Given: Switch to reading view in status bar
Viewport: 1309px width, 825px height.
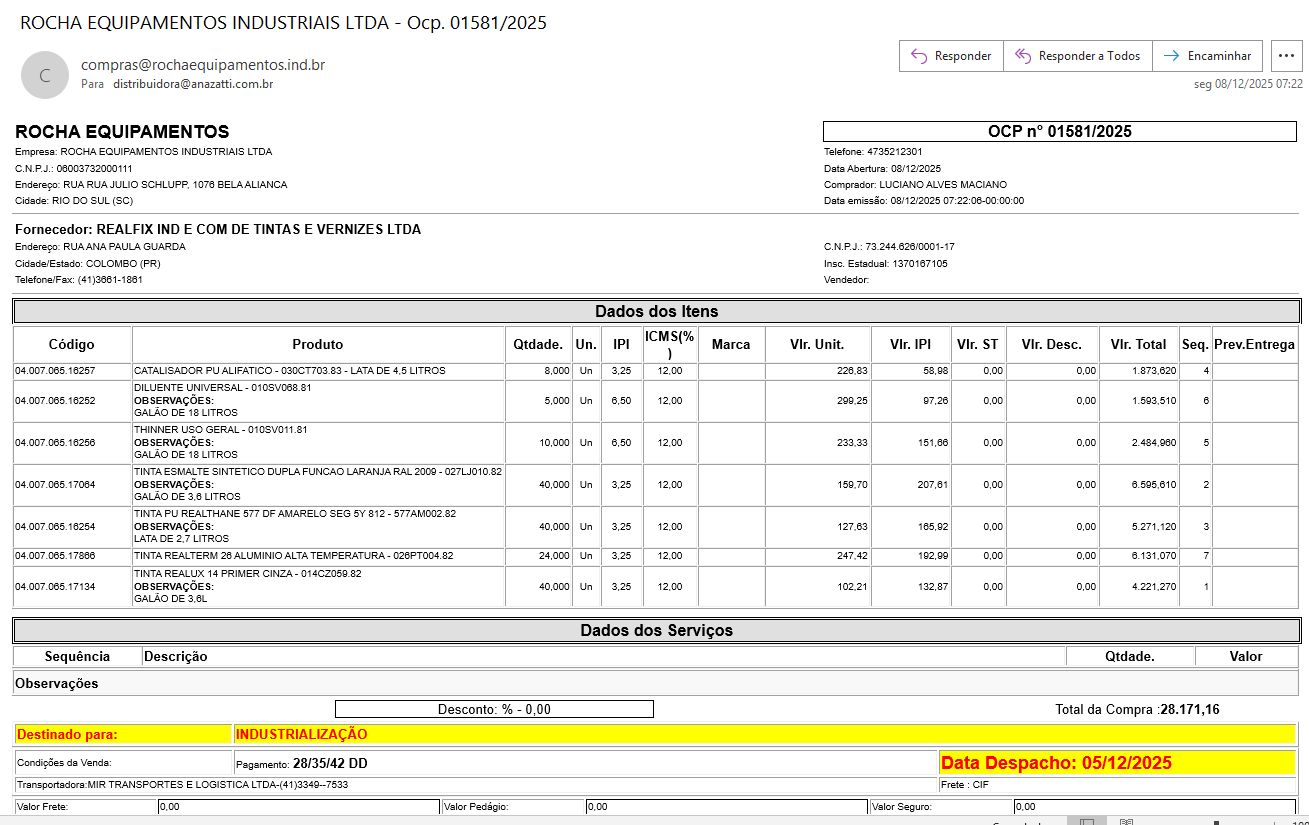Looking at the screenshot, I should point(1126,821).
